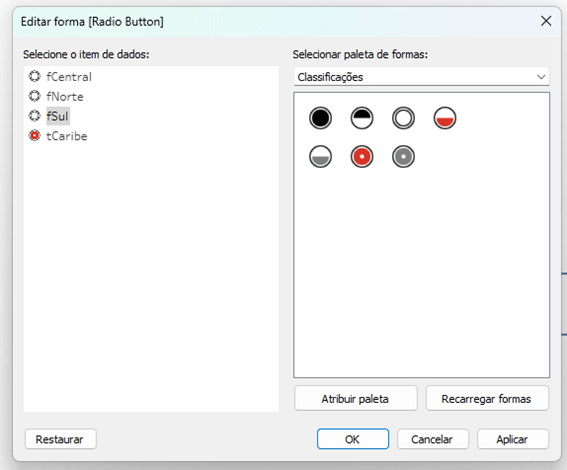Confirm the dialog with OK
The height and width of the screenshot is (470, 567).
(x=353, y=439)
